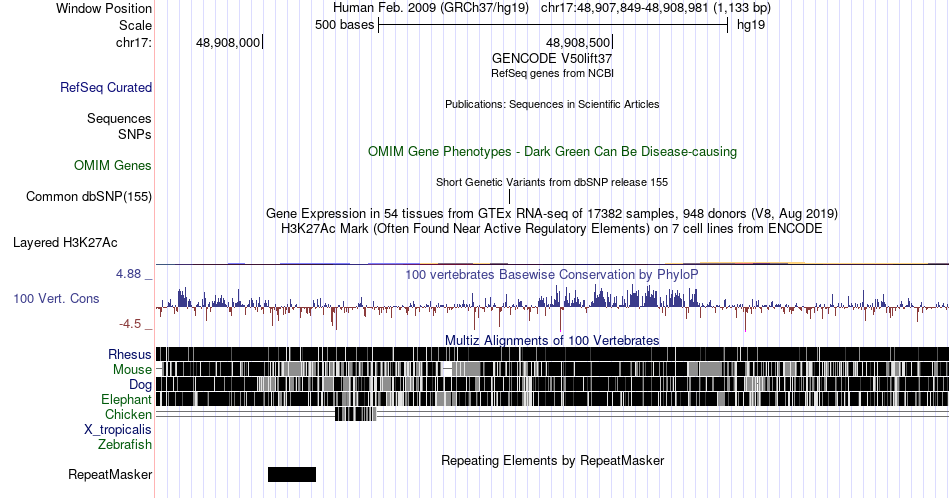Click the chr17: ruler label
The height and width of the screenshot is (498, 950).
[x=134, y=42]
